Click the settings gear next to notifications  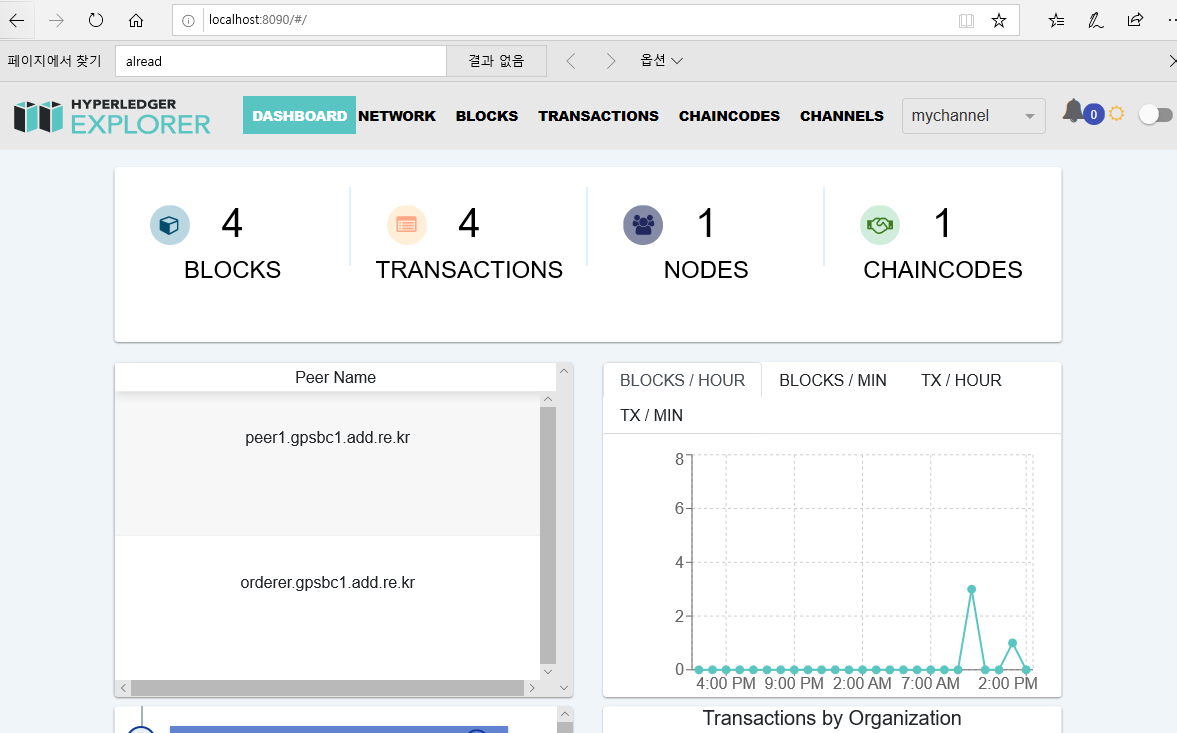pyautogui.click(x=1117, y=114)
